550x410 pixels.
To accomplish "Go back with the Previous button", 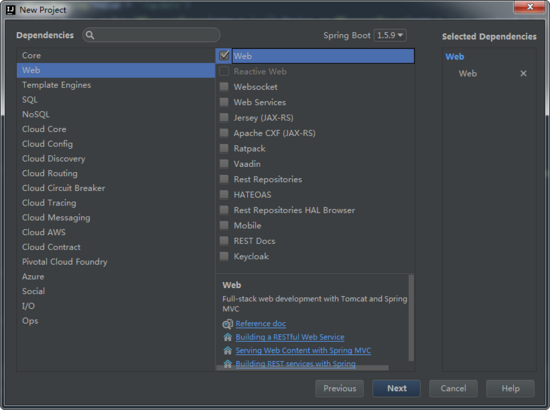I will (340, 388).
